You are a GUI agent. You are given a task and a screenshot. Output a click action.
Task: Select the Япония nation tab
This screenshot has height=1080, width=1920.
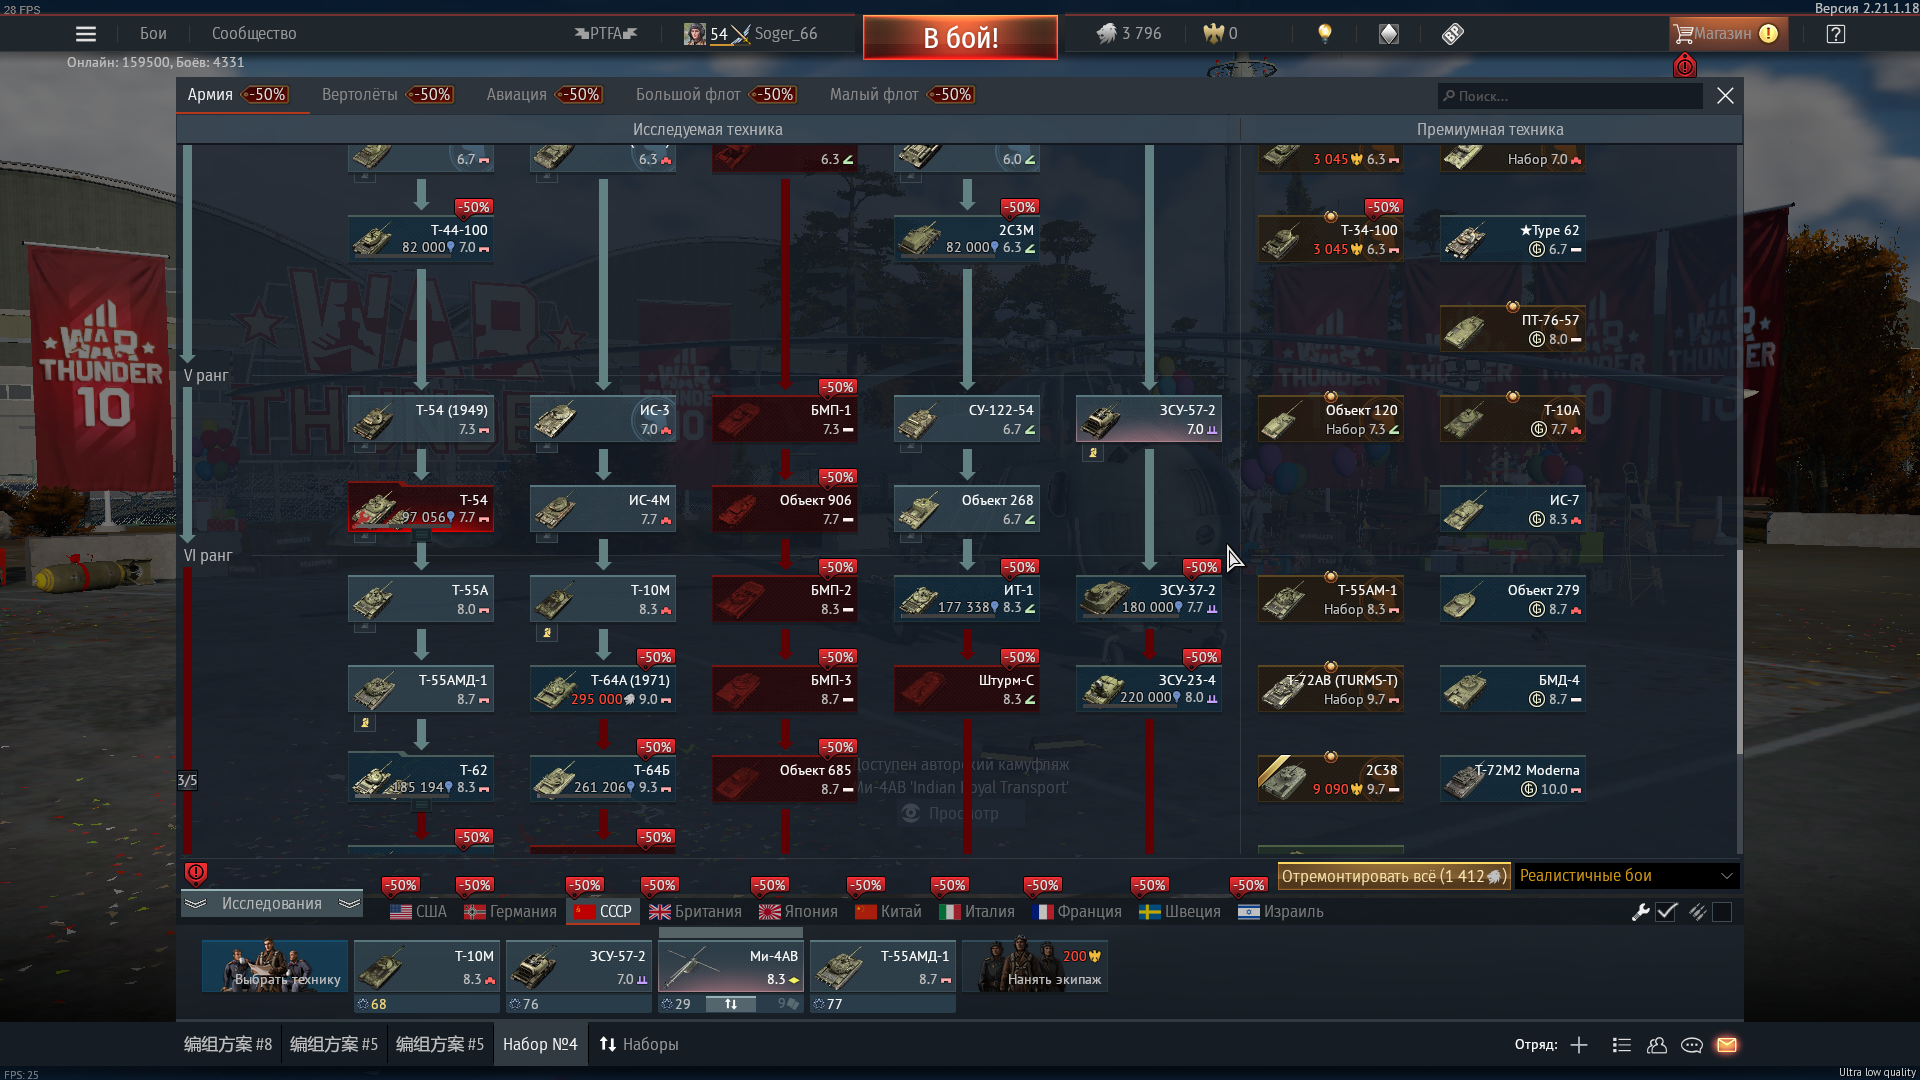coord(798,912)
